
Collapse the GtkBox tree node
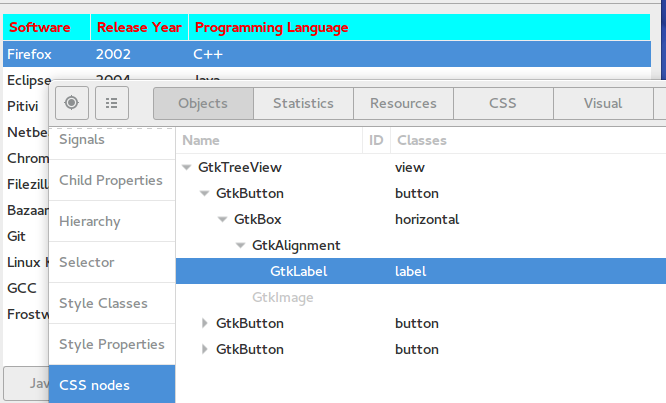(223, 219)
